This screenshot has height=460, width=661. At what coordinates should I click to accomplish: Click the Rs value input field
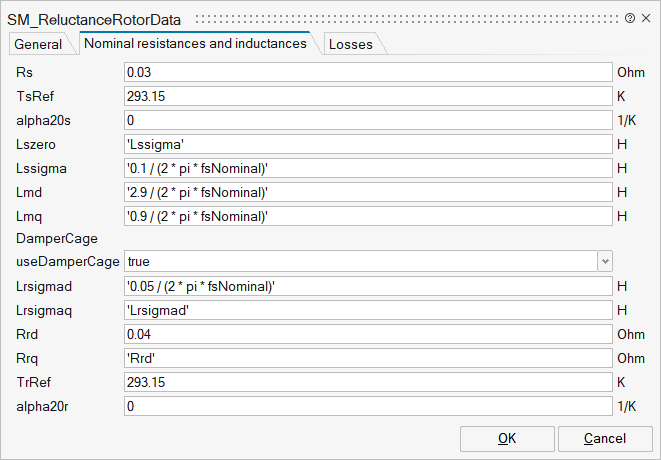[367, 72]
